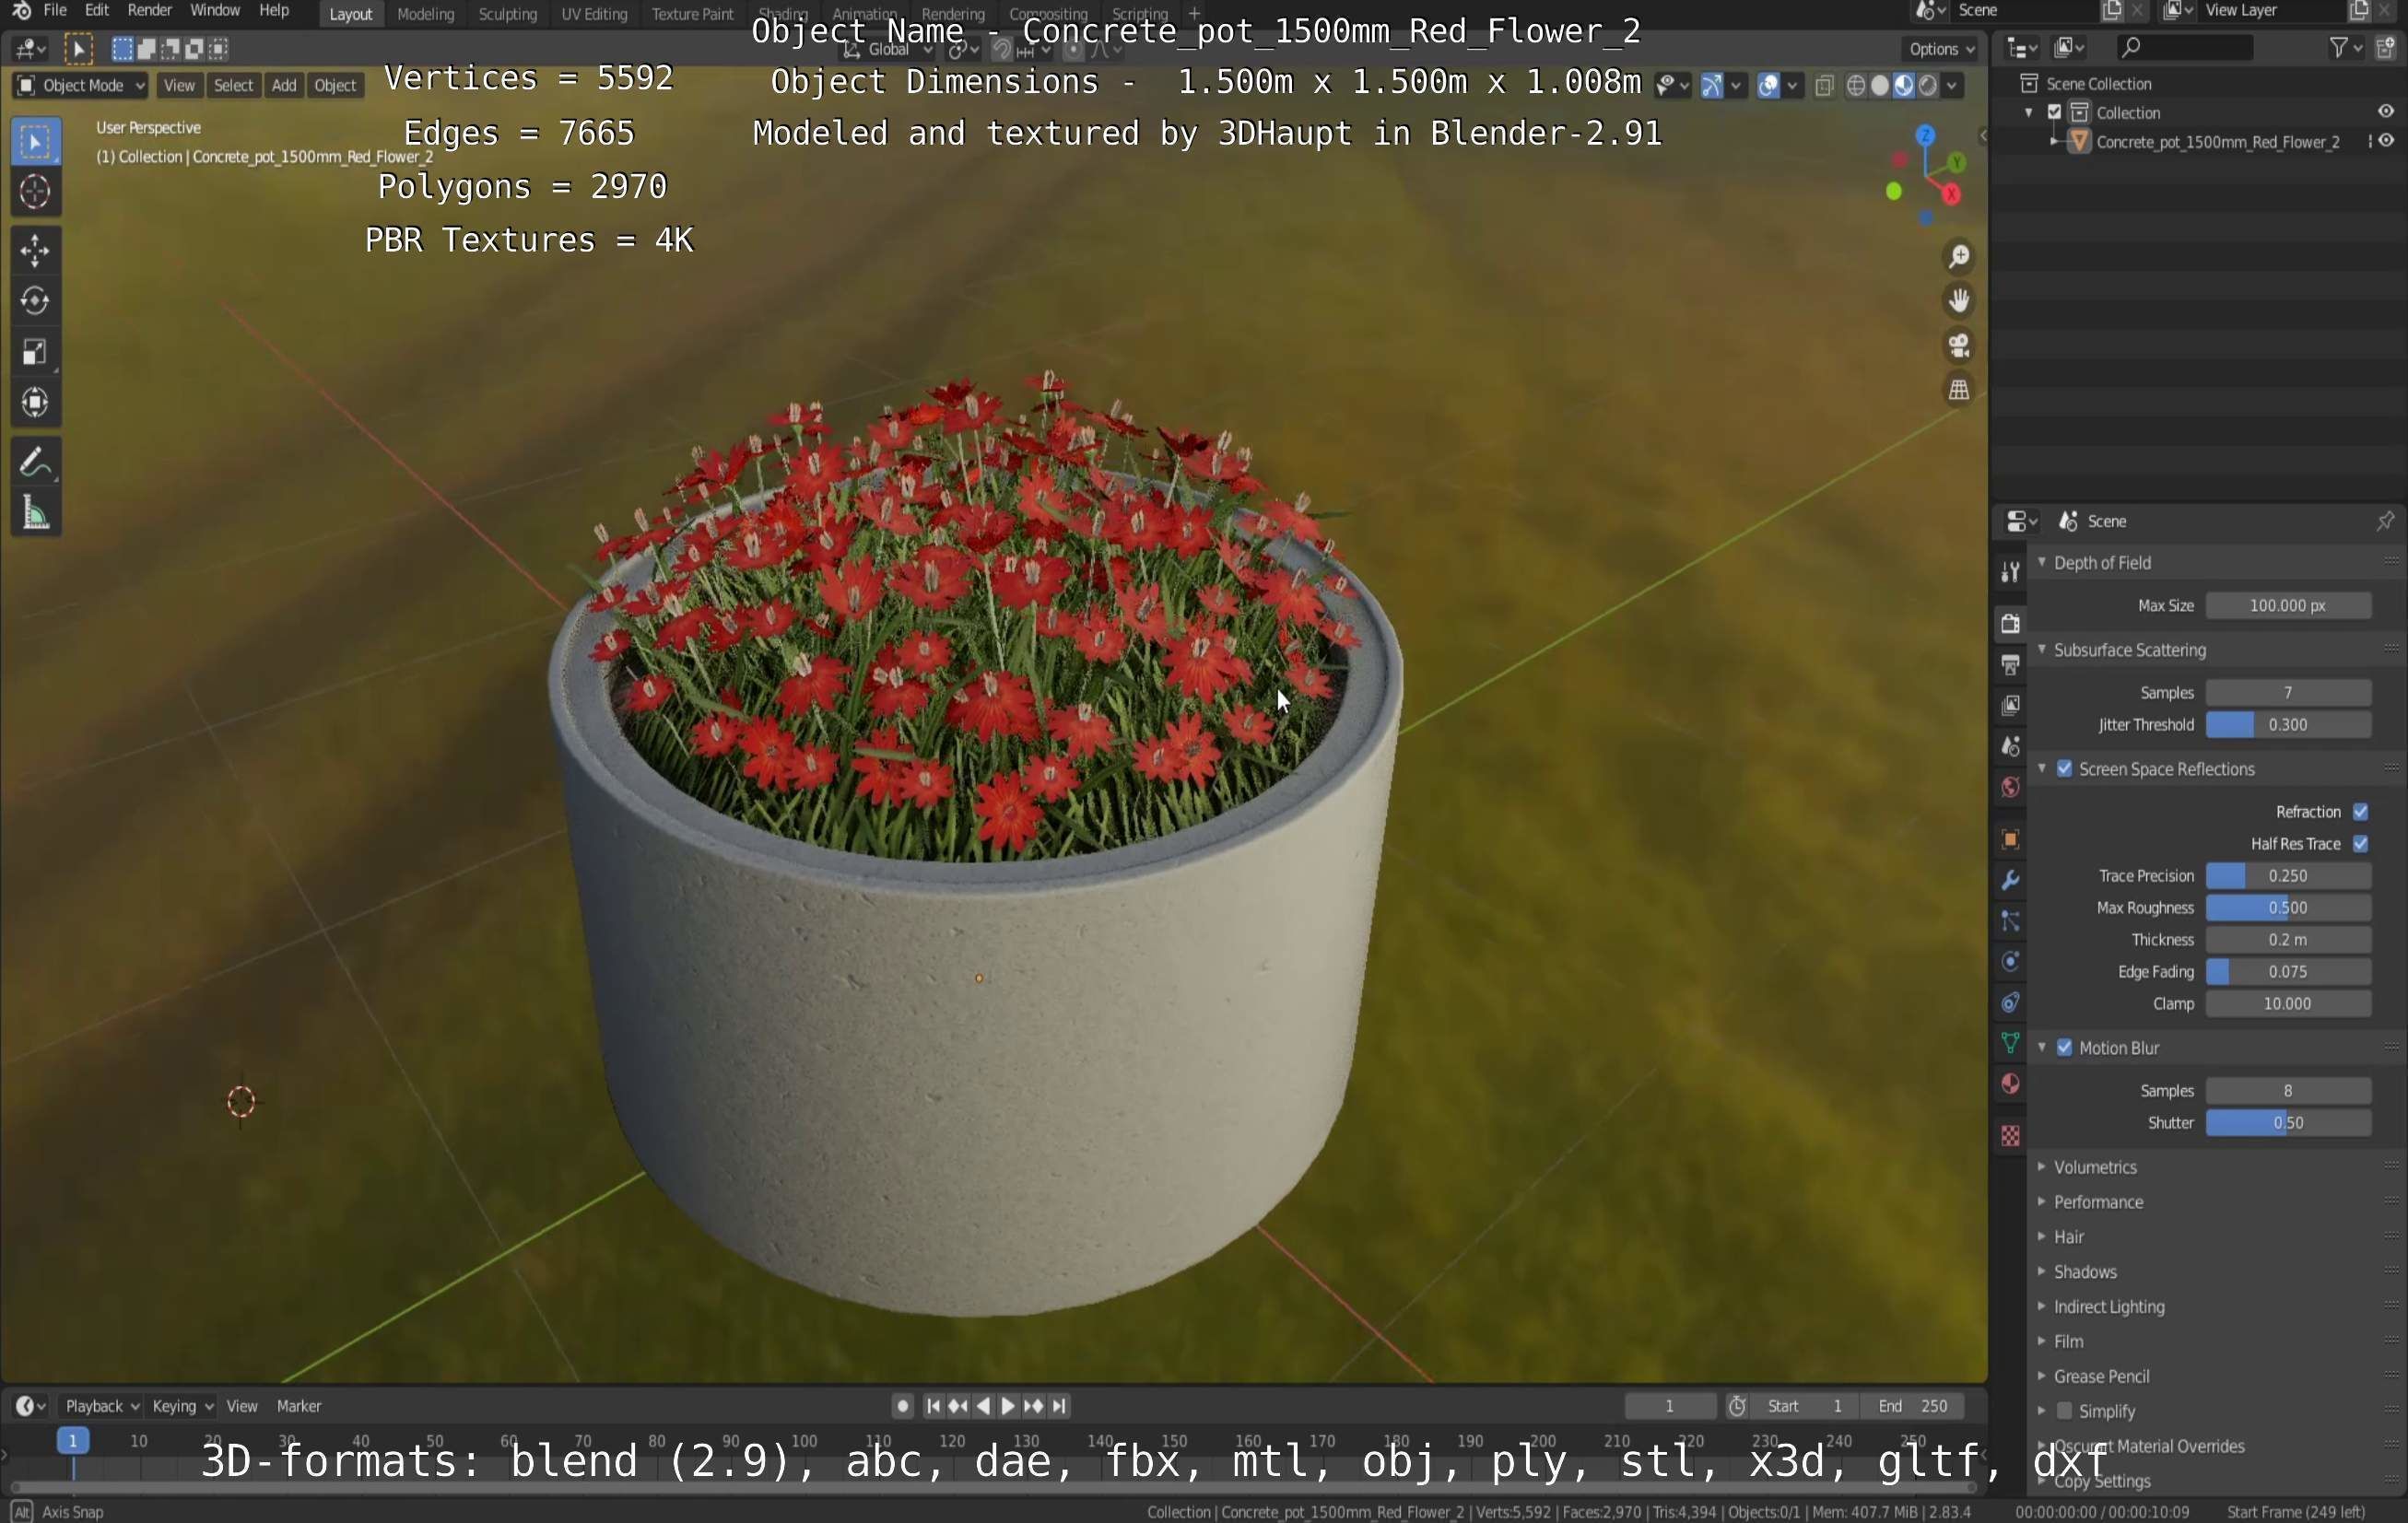Switch to the Sculpting workspace tab

[507, 14]
